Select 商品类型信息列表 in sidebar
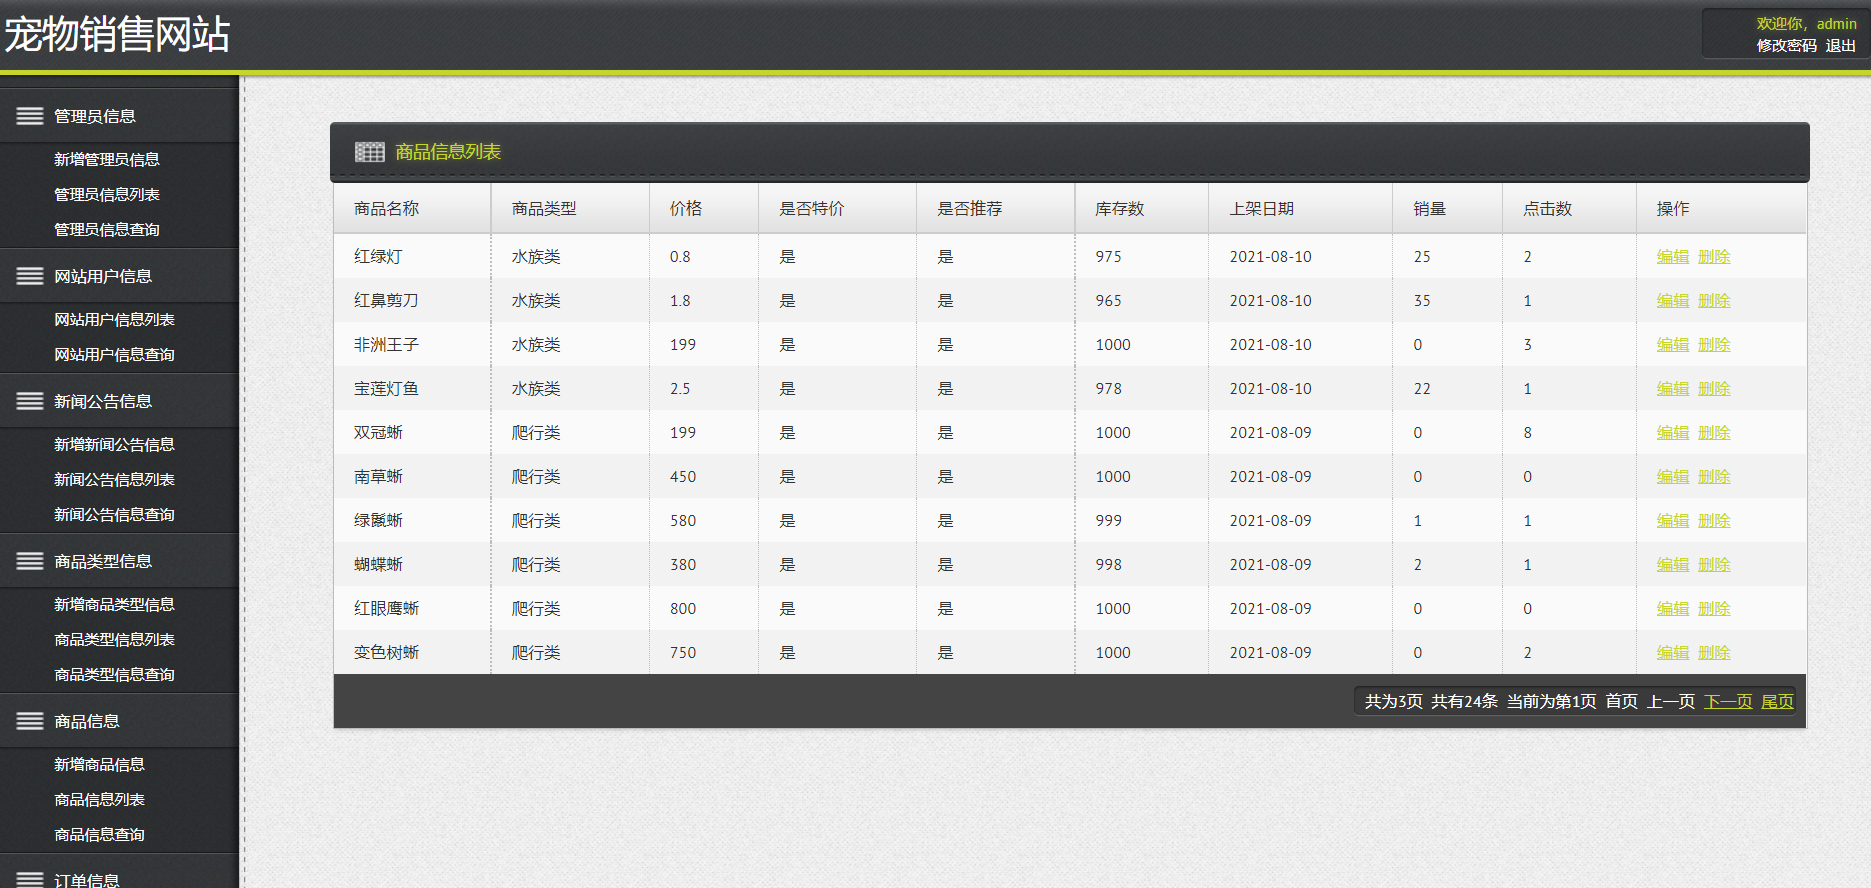 (114, 639)
